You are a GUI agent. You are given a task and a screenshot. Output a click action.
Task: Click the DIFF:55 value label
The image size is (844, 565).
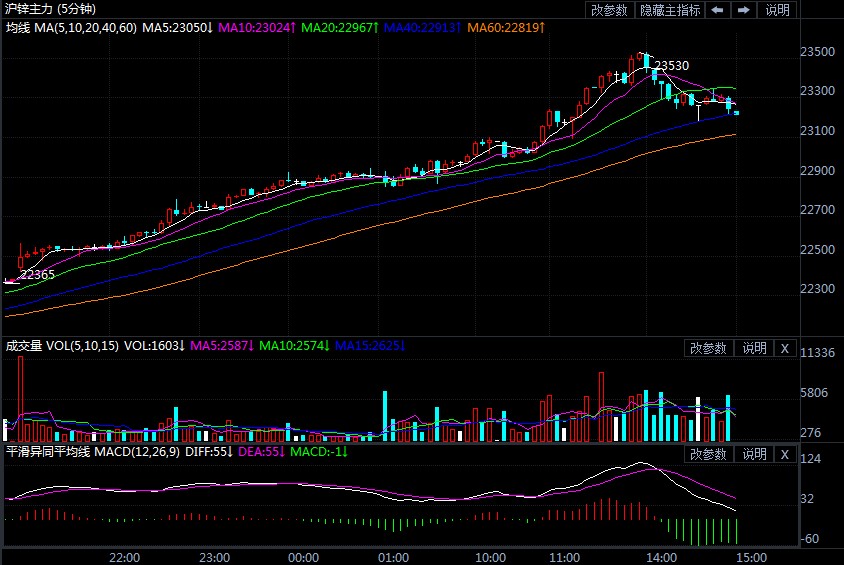pyautogui.click(x=209, y=451)
